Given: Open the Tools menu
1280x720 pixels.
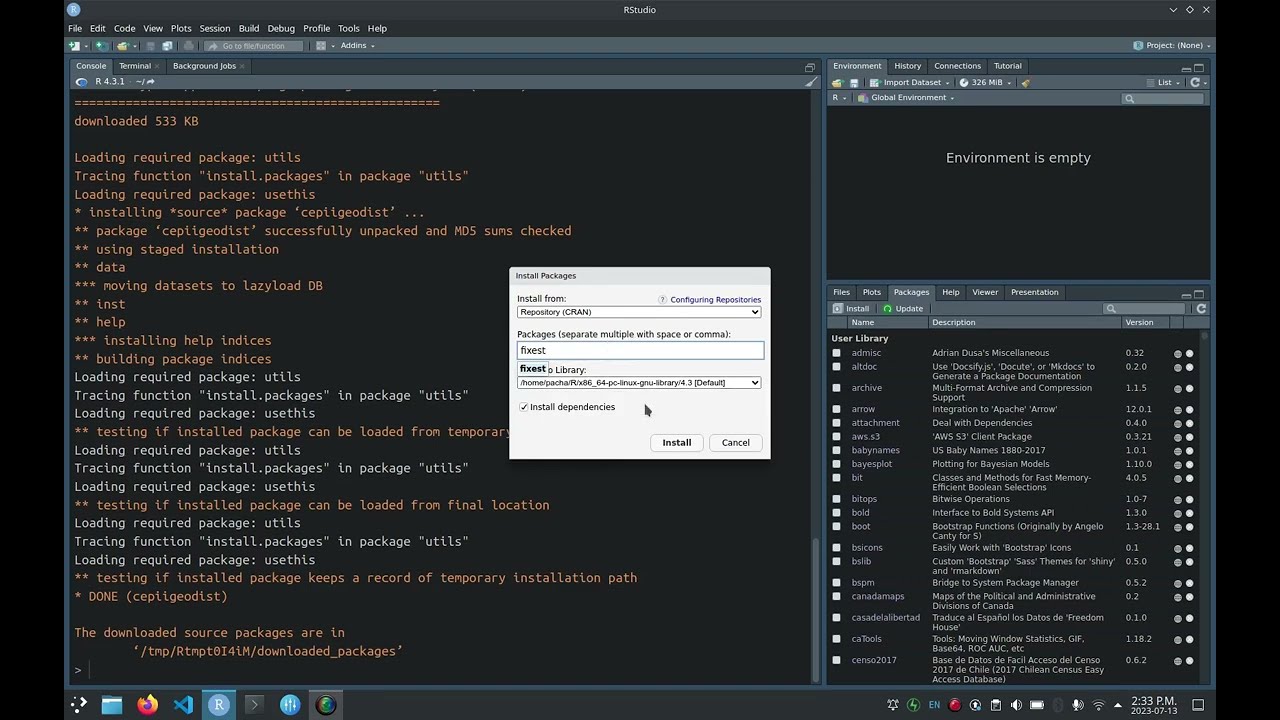Looking at the screenshot, I should 348,29.
